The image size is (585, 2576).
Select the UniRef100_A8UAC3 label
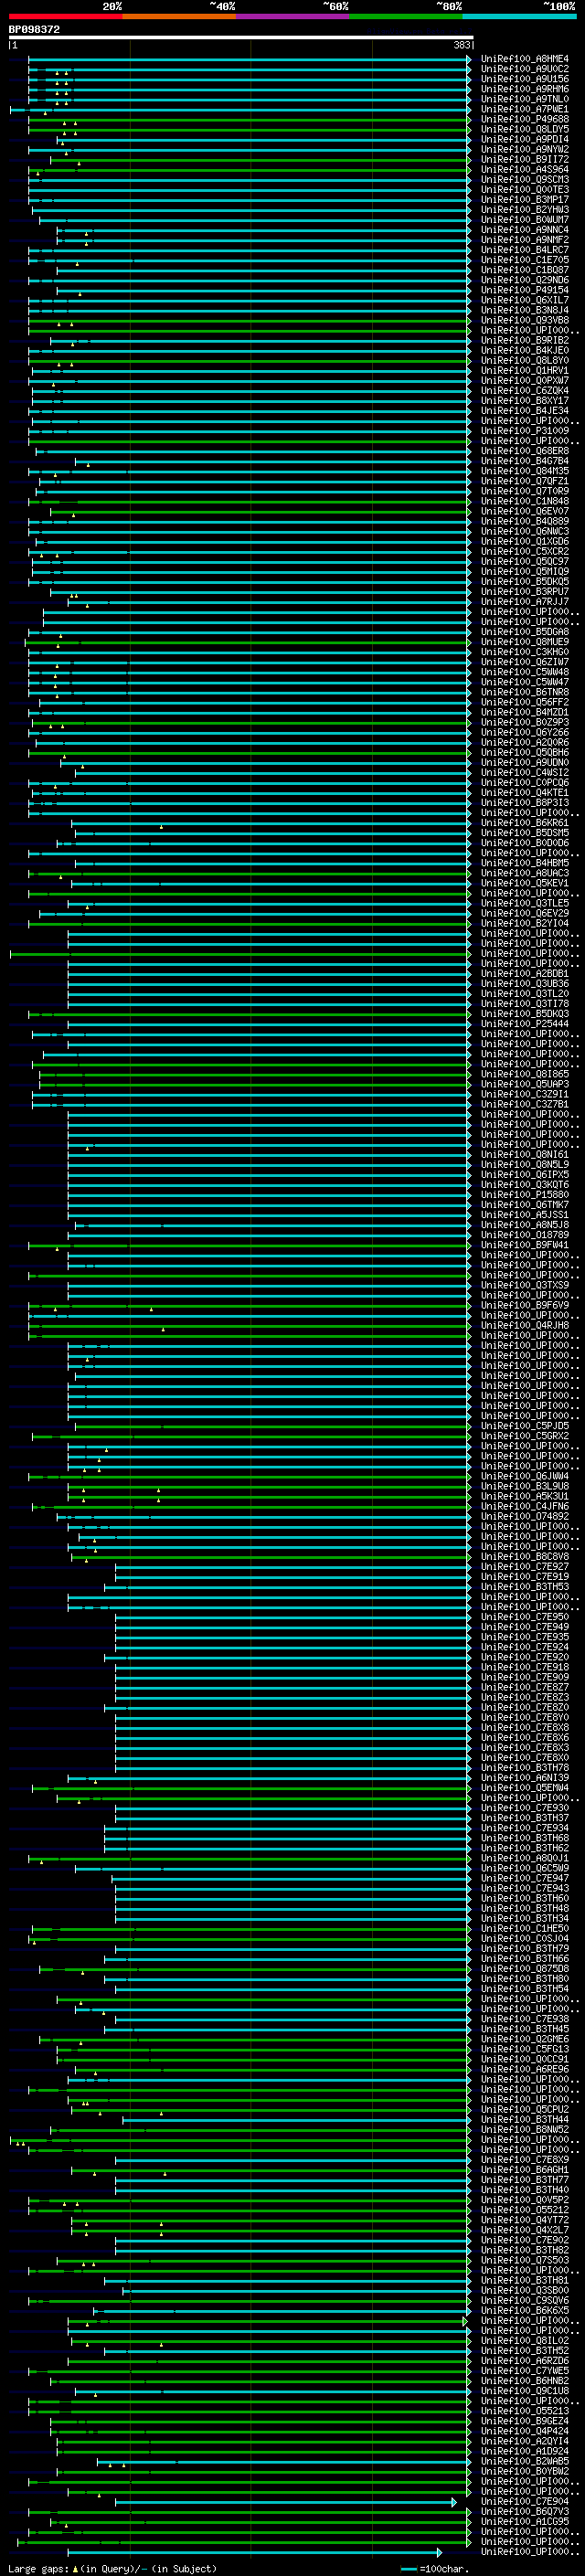pos(525,873)
